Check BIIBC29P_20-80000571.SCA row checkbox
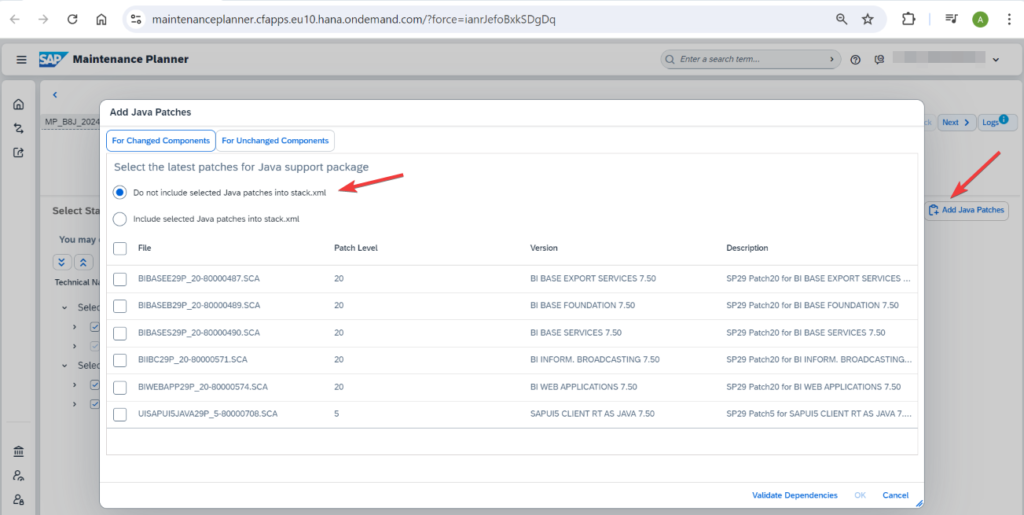The height and width of the screenshot is (515, 1024). click(120, 360)
